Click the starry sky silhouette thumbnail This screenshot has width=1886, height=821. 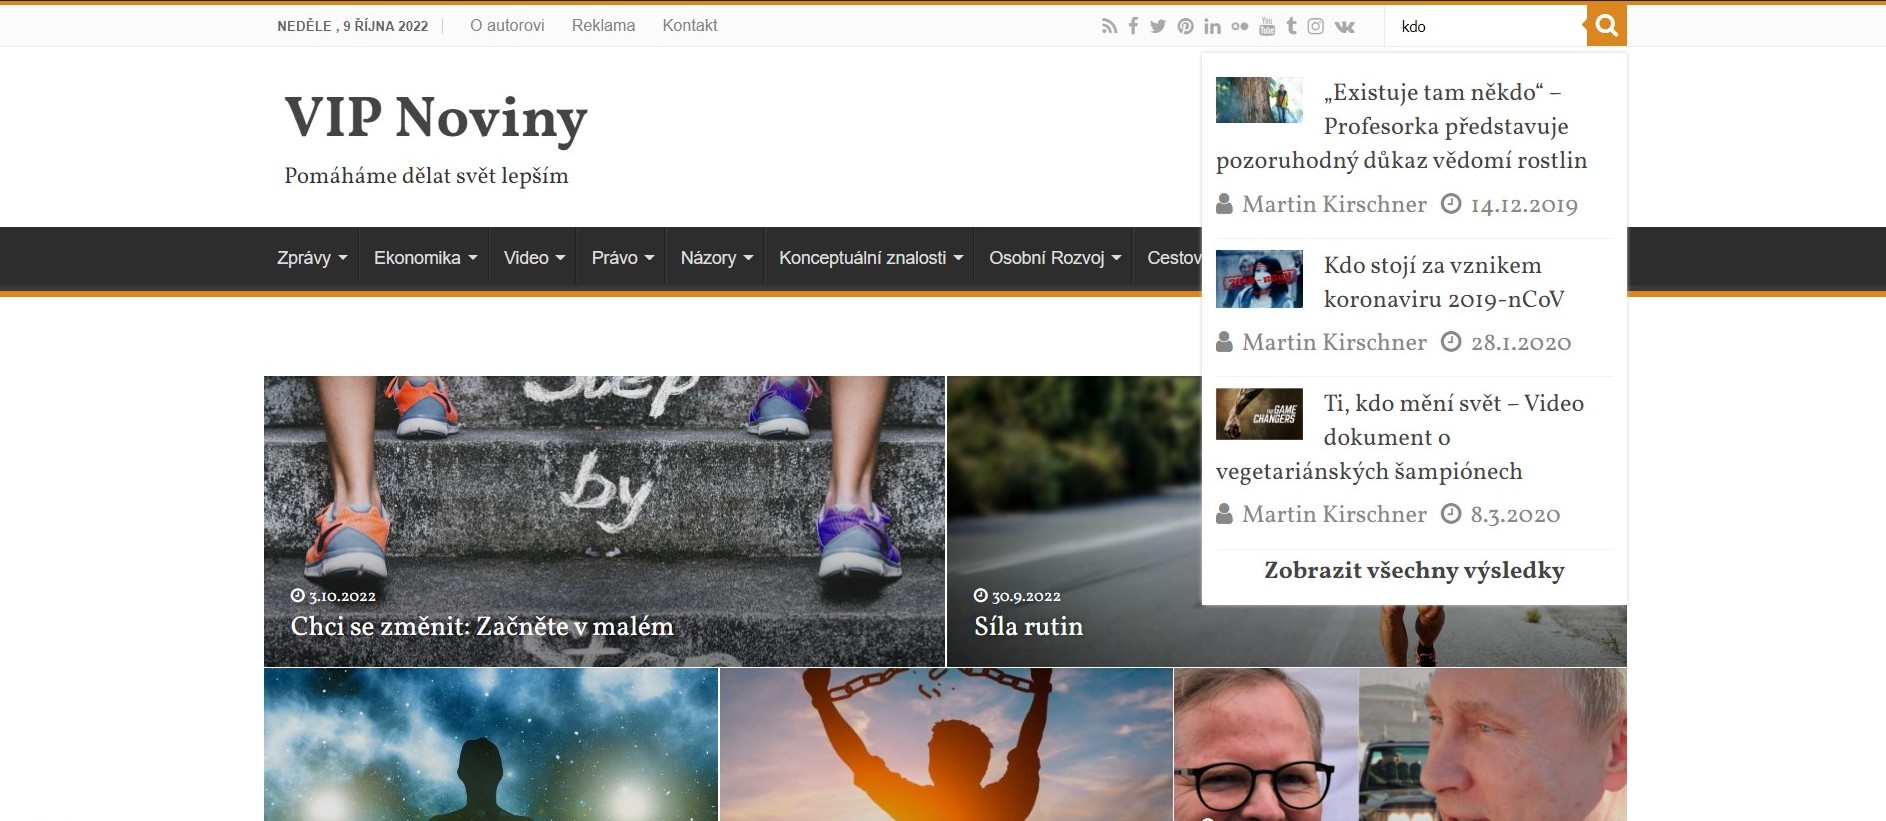(x=491, y=745)
